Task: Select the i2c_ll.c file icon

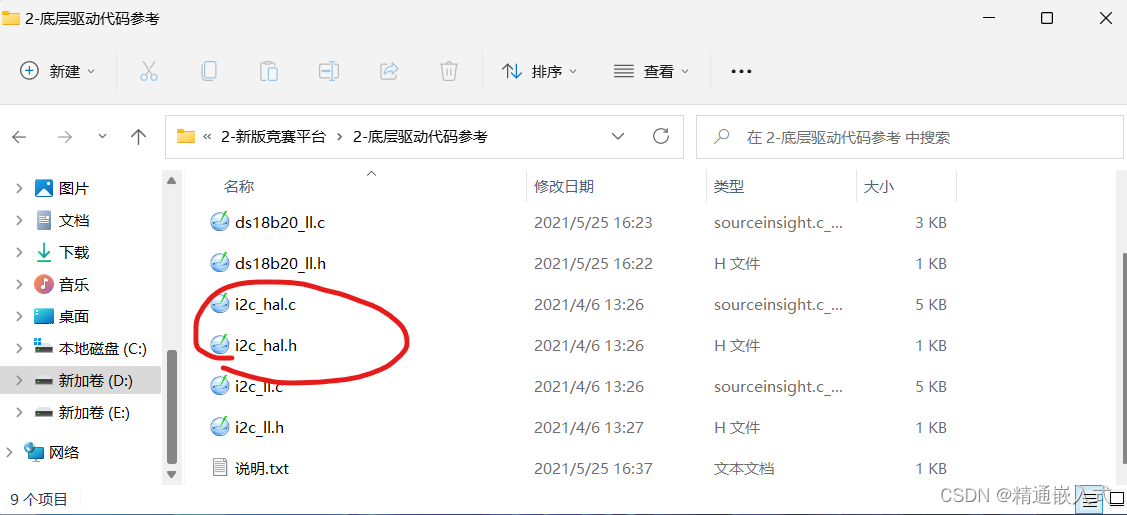Action: 220,386
